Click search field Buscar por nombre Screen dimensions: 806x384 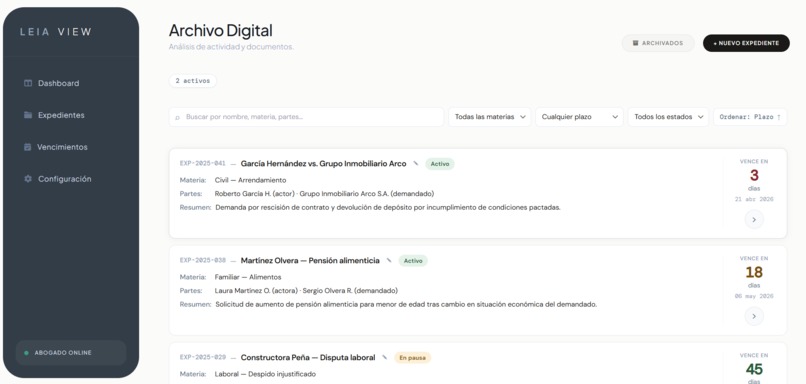tap(306, 117)
